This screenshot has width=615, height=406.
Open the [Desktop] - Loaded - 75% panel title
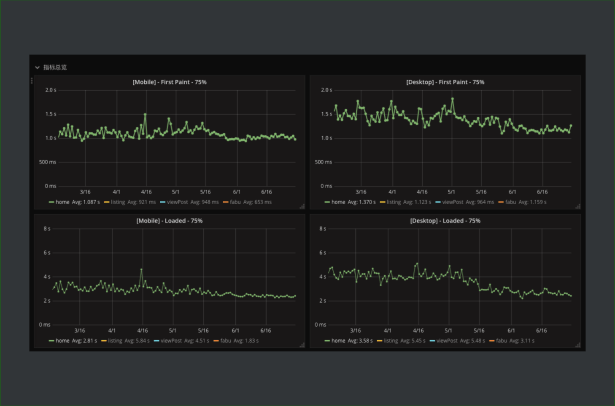[445, 221]
